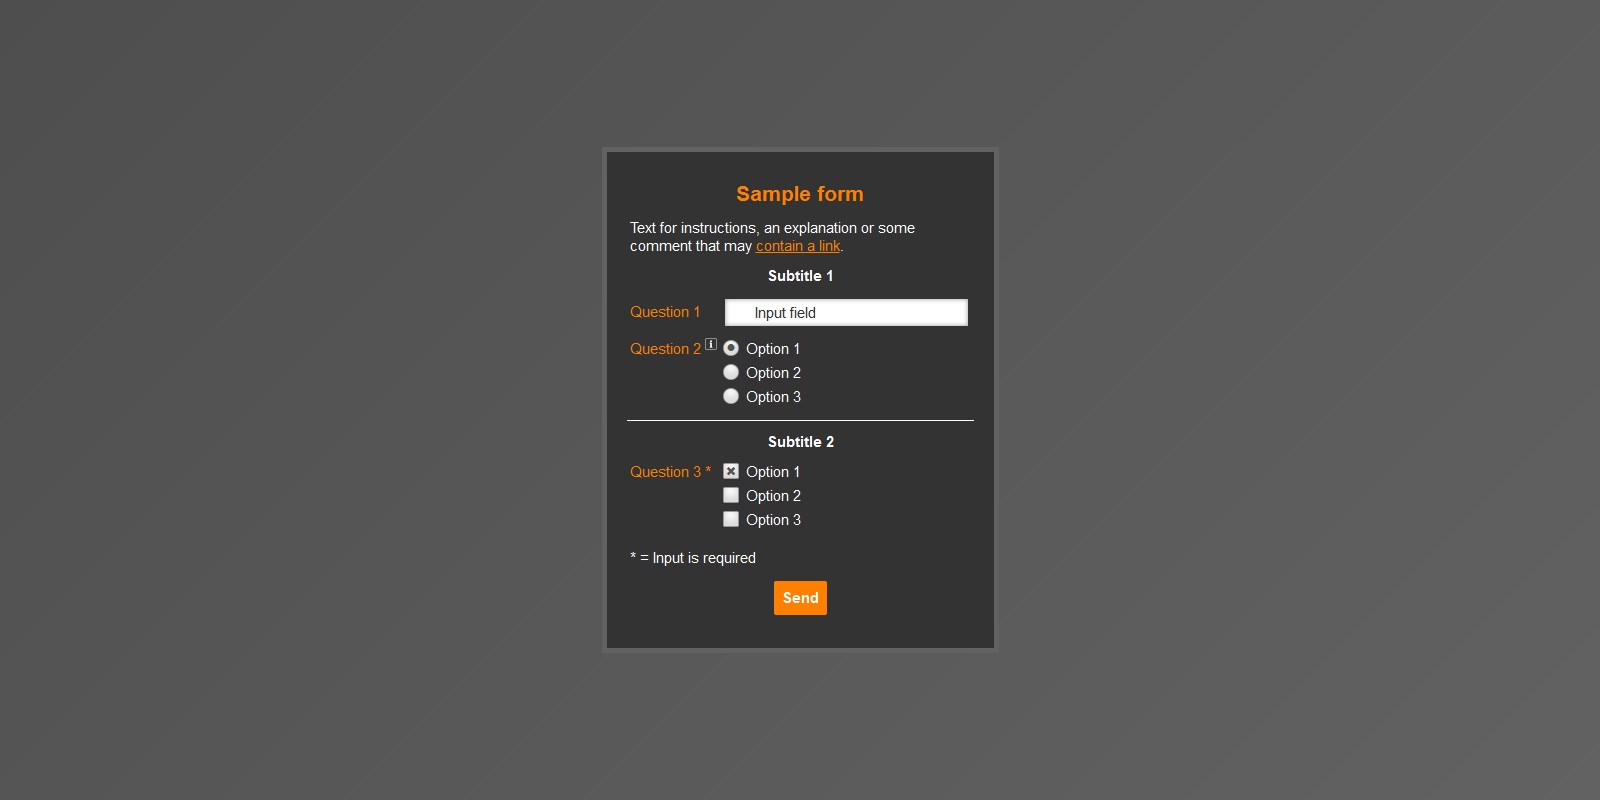Click the Question 1 input field
Viewport: 1600px width, 800px height.
click(846, 313)
